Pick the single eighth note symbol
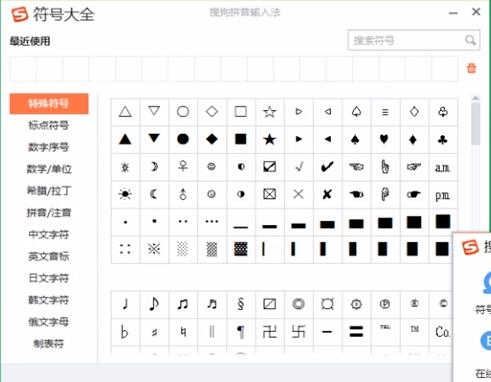491x382 pixels. coord(154,304)
